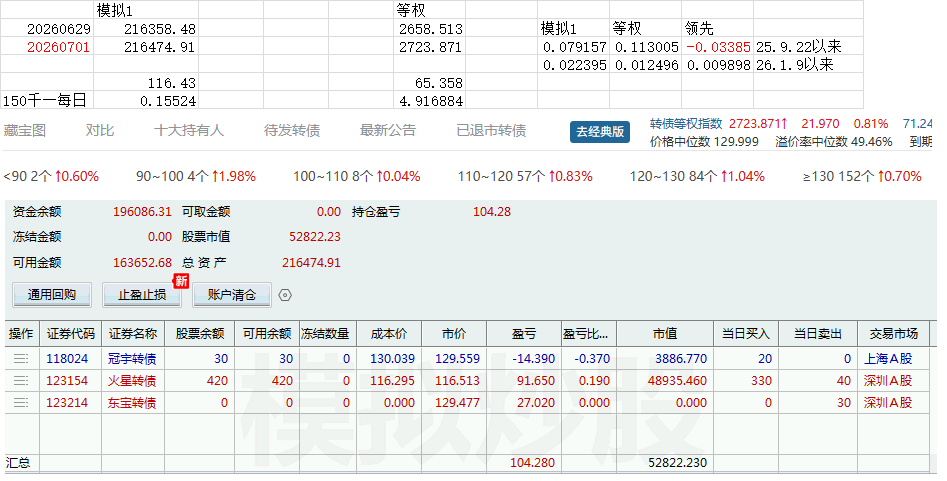Switch to the 待发转债 tab
The image size is (947, 481).
tap(292, 130)
